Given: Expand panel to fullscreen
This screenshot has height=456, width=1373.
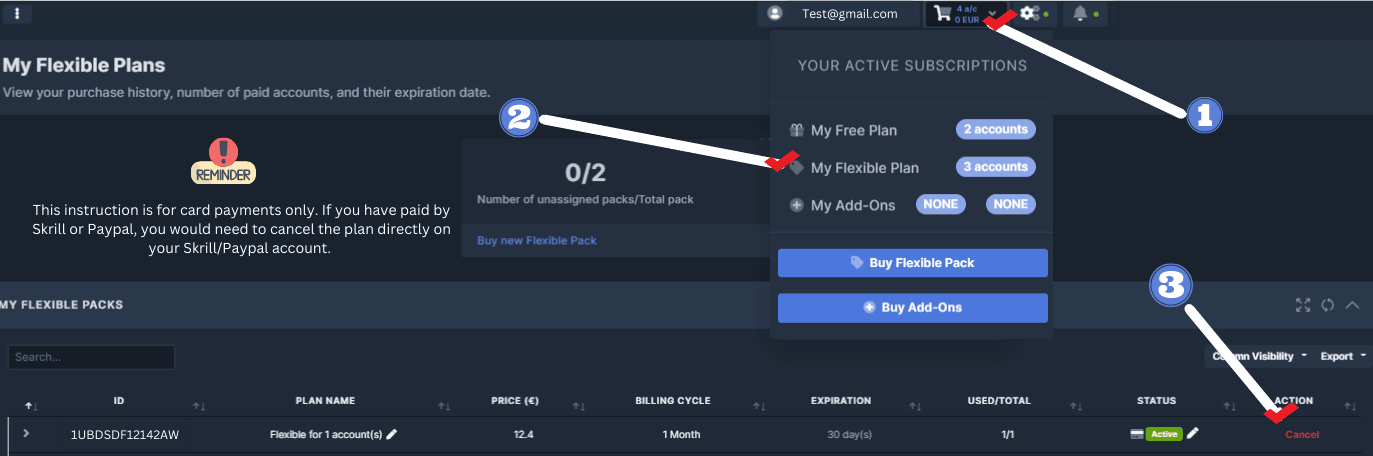Looking at the screenshot, I should 1302,305.
